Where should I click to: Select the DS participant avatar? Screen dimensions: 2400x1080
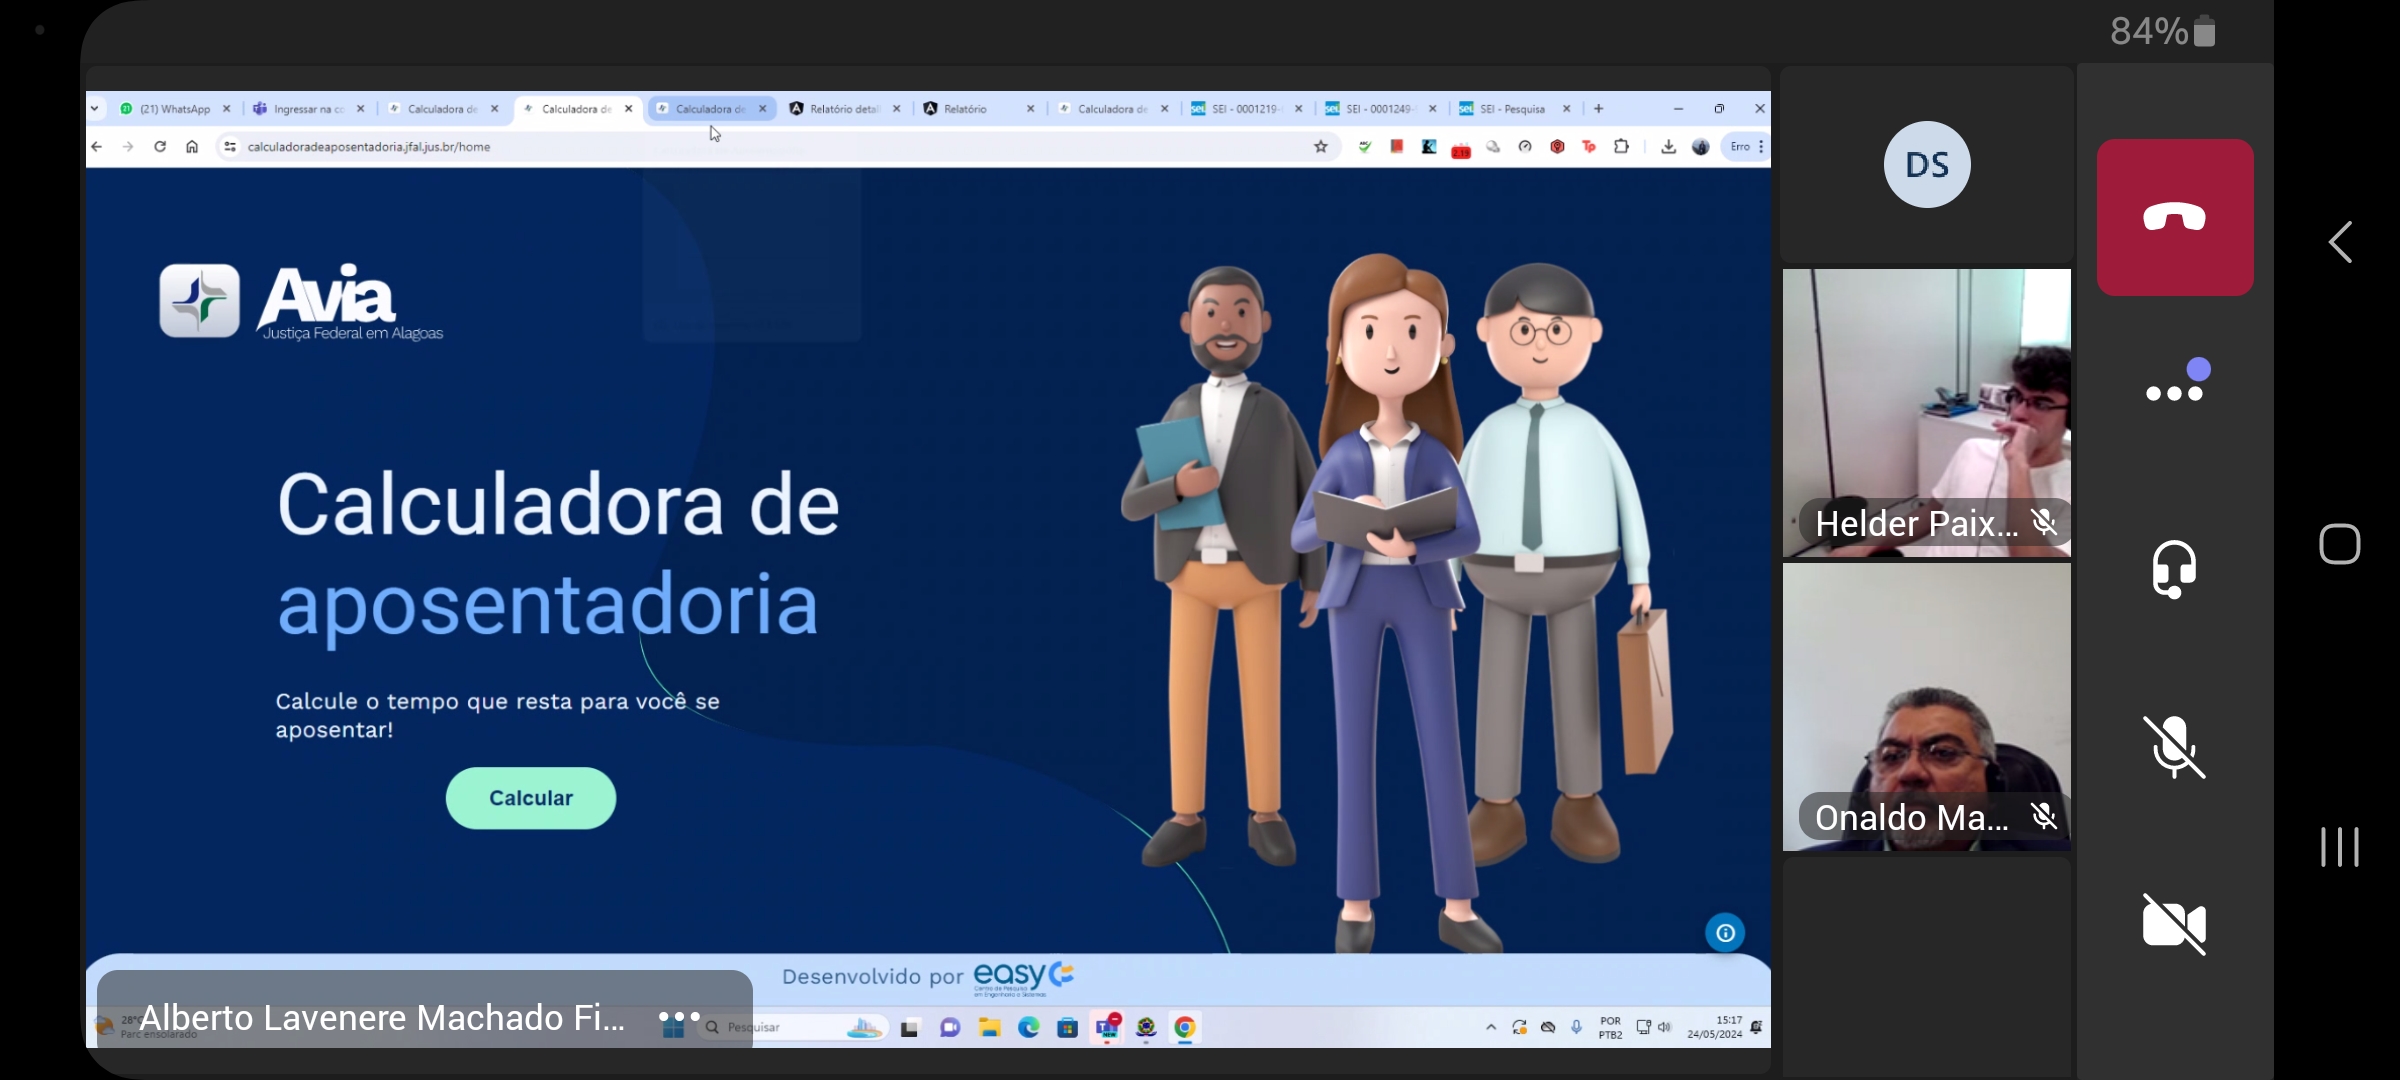(1927, 165)
